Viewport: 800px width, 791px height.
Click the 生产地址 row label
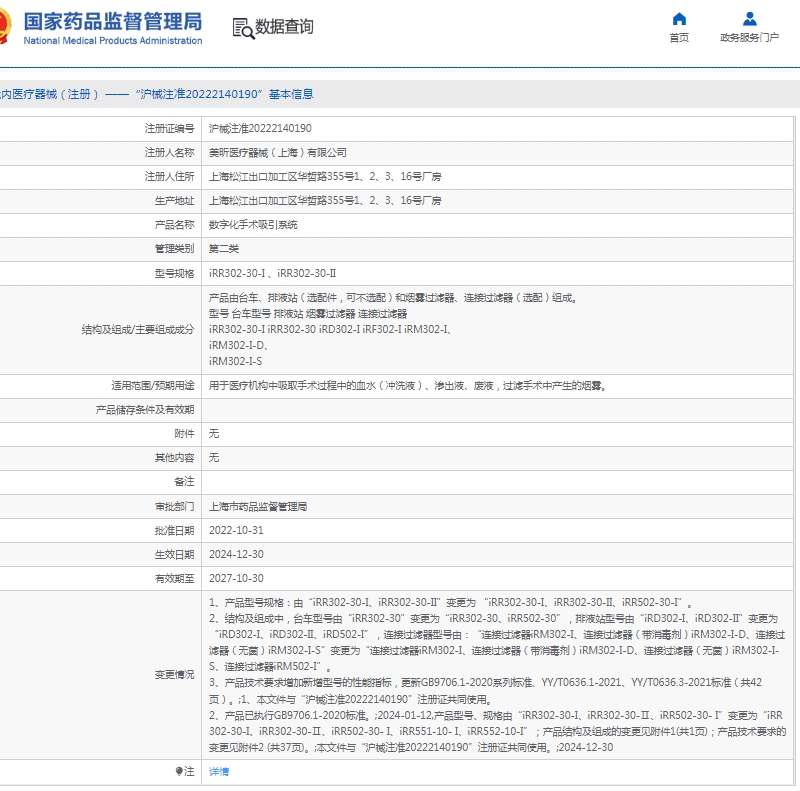pos(174,201)
